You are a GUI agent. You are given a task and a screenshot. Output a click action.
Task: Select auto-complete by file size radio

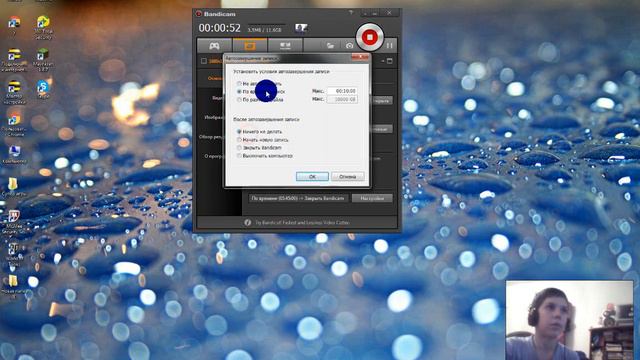coord(239,99)
